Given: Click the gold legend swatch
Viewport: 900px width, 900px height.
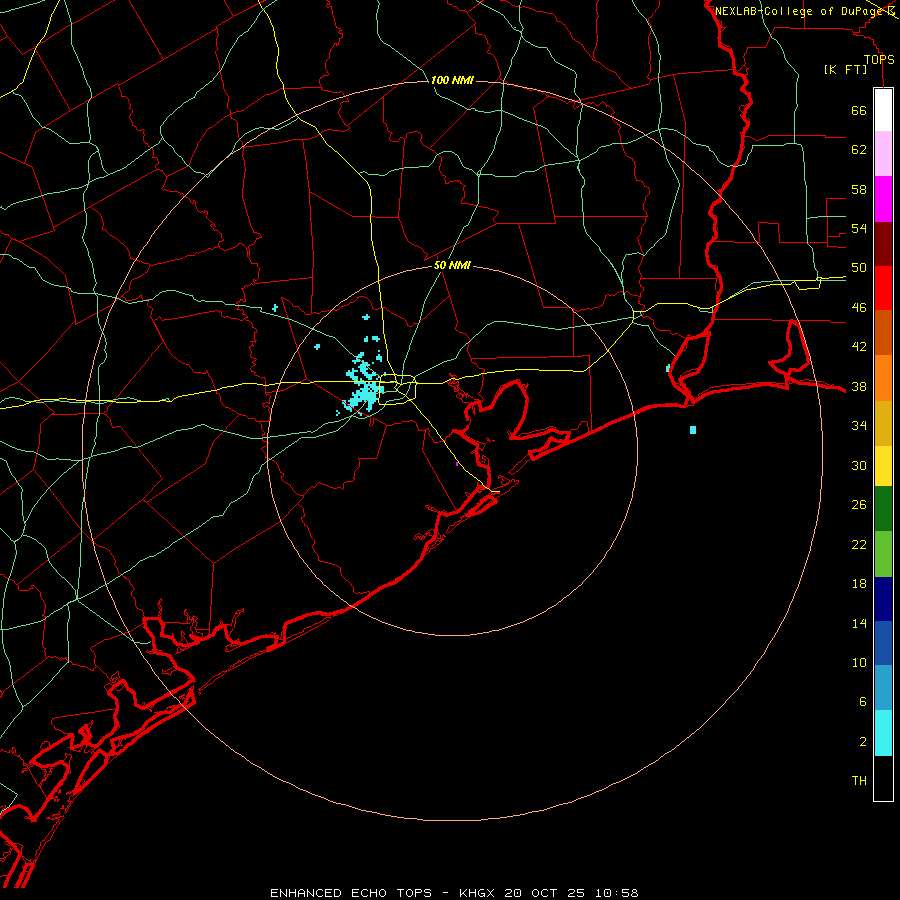Looking at the screenshot, I should pyautogui.click(x=883, y=423).
